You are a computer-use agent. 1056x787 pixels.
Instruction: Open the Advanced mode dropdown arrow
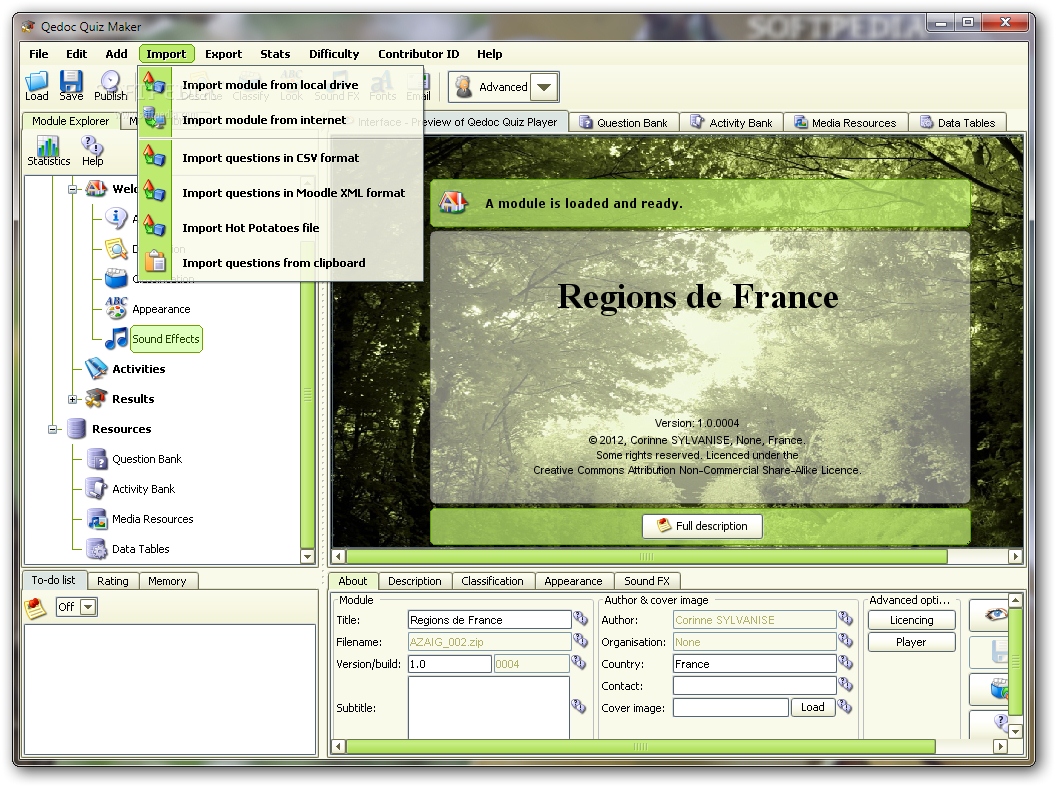(544, 87)
